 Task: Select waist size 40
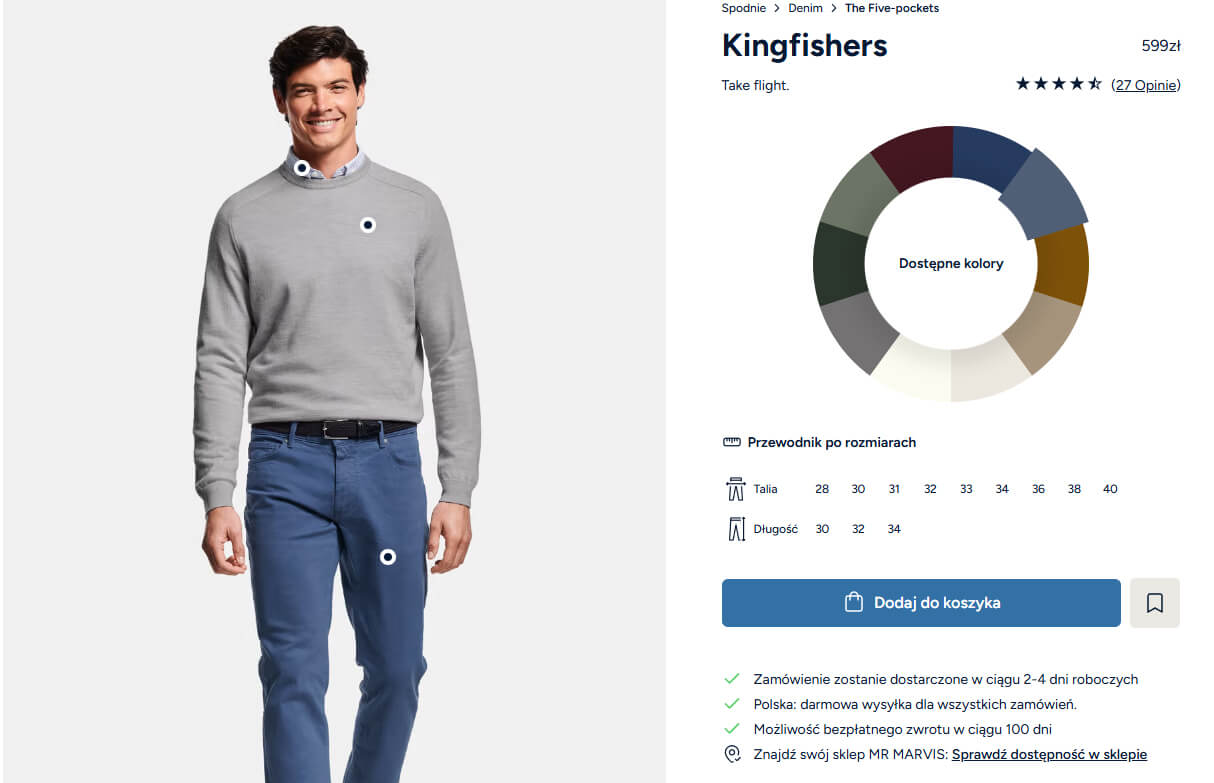[x=1110, y=489]
